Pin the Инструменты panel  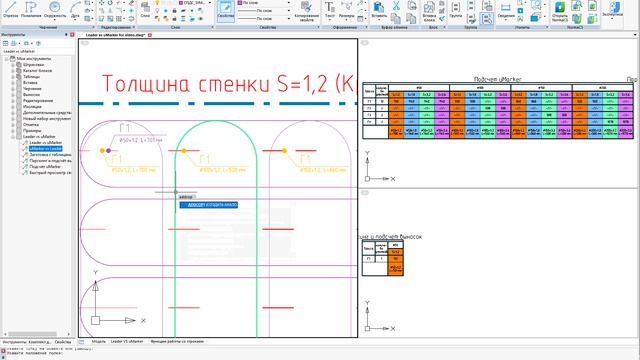point(66,35)
